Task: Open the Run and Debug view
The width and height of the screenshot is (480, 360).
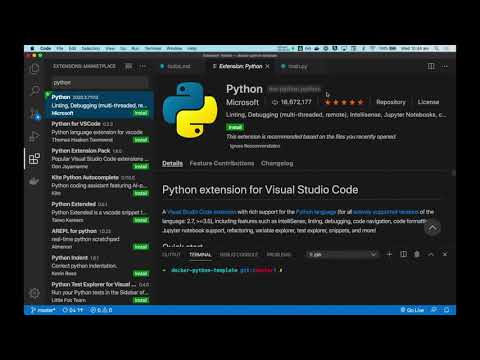Action: (x=34, y=136)
